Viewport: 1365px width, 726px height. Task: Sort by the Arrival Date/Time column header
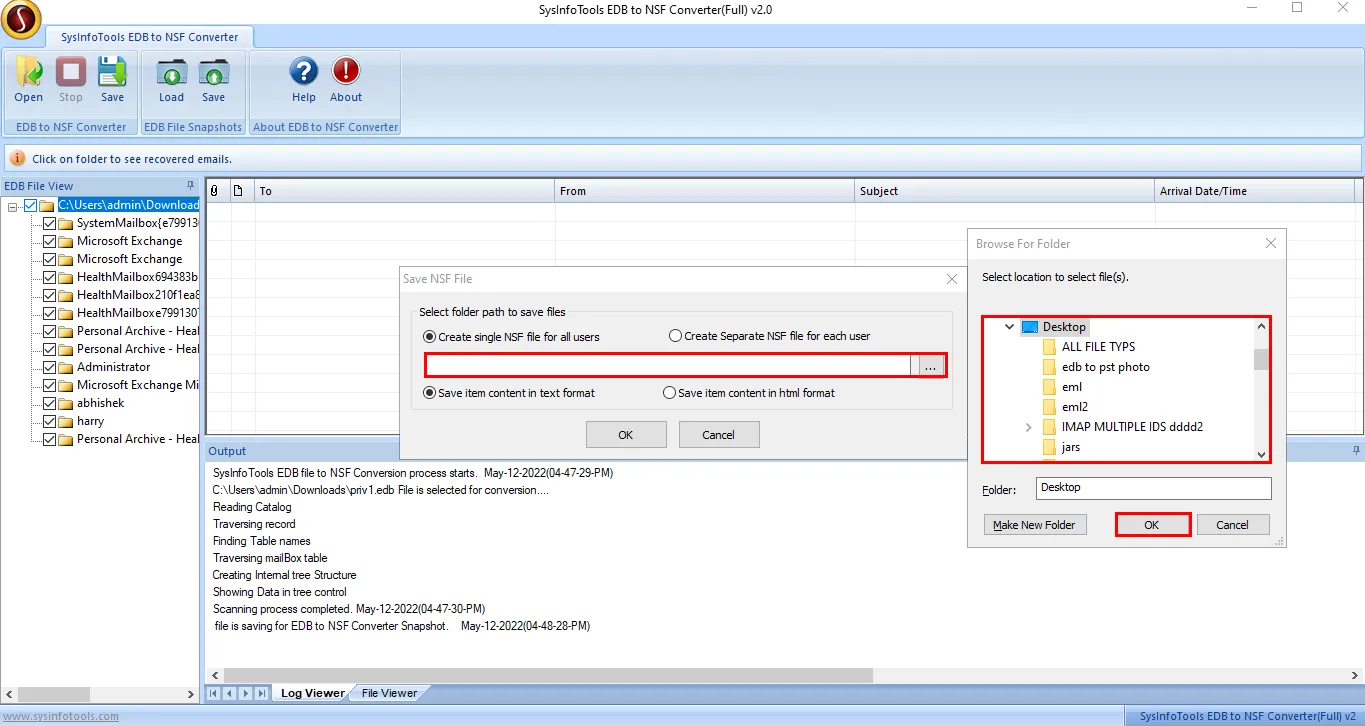(1254, 191)
